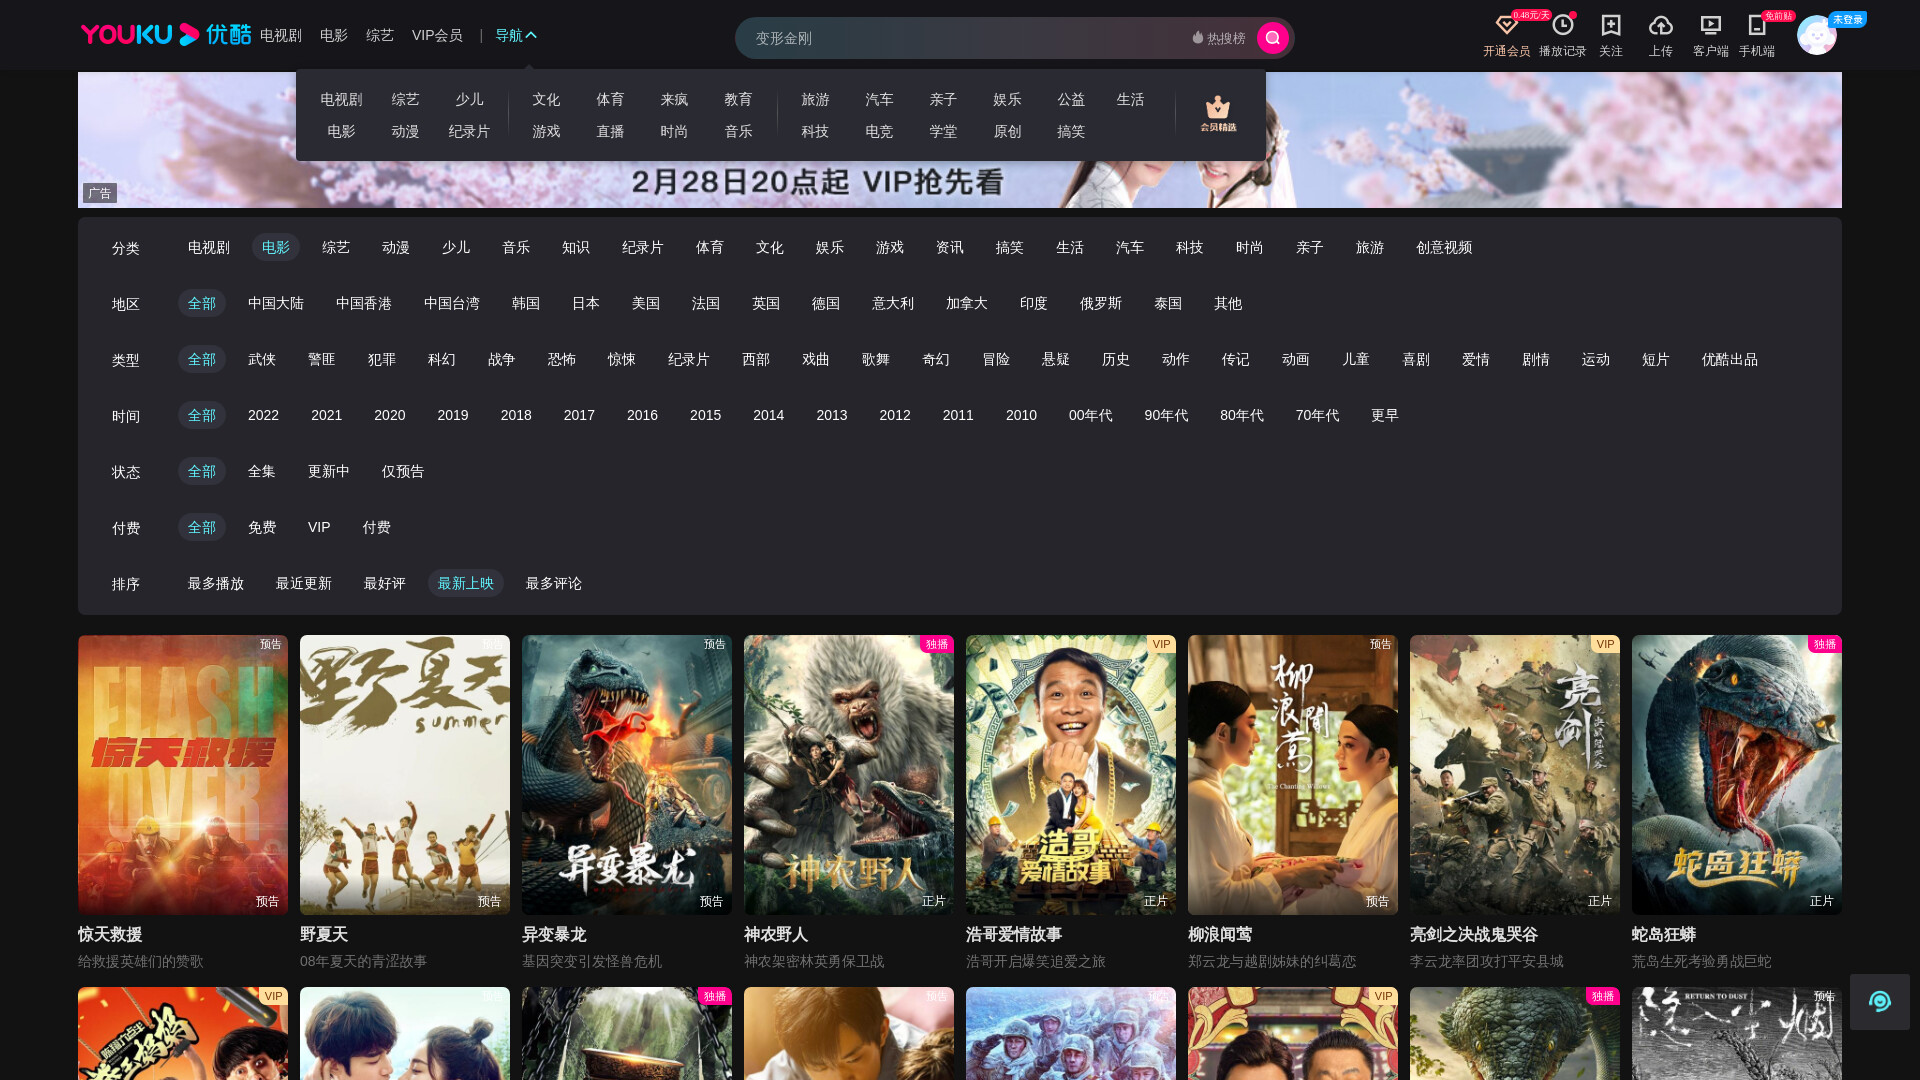Open 播放记录 history clock icon
This screenshot has width=1920, height=1080.
tap(1562, 25)
